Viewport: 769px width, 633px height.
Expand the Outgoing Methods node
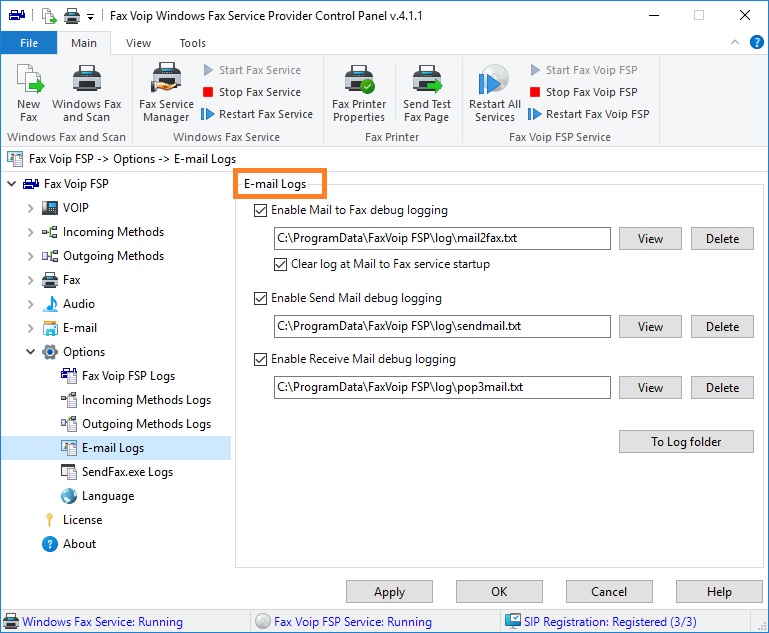point(30,256)
